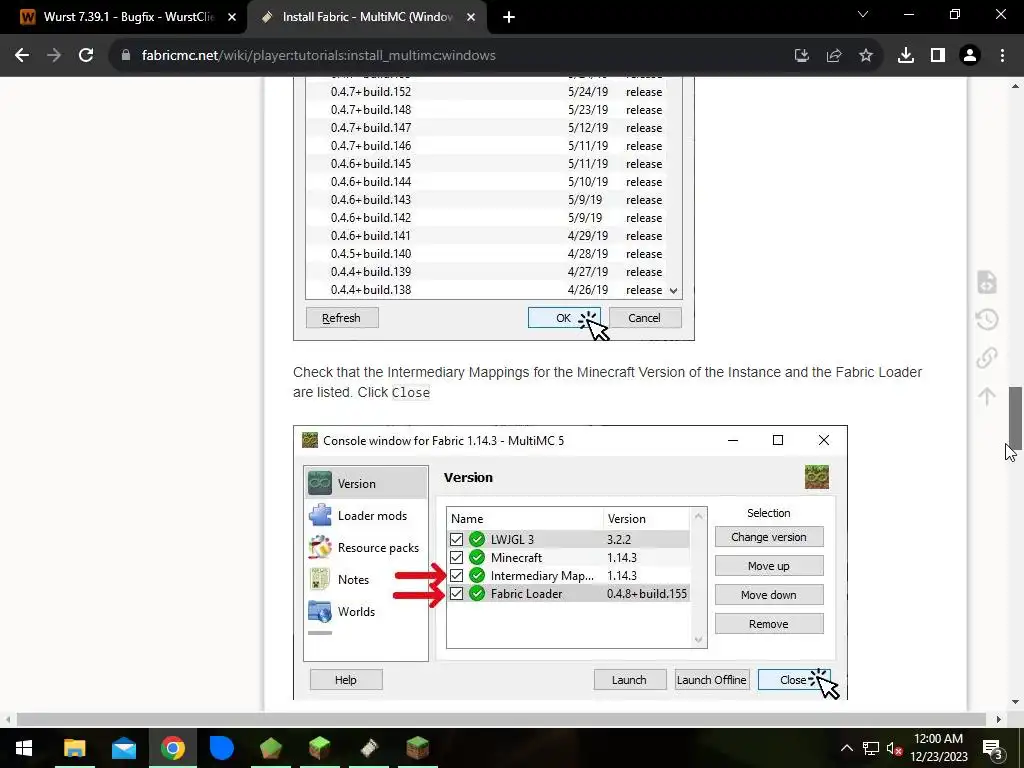The width and height of the screenshot is (1024, 768).
Task: Share this page icon
Action: [x=834, y=56]
